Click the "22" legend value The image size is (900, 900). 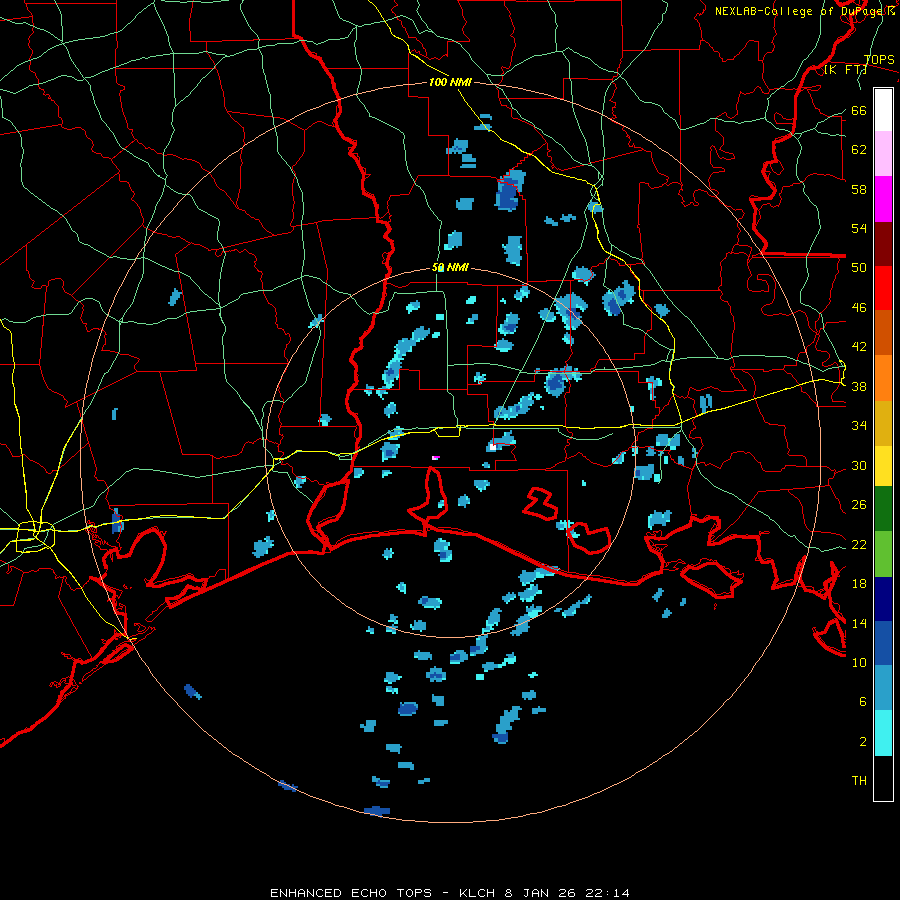(859, 544)
